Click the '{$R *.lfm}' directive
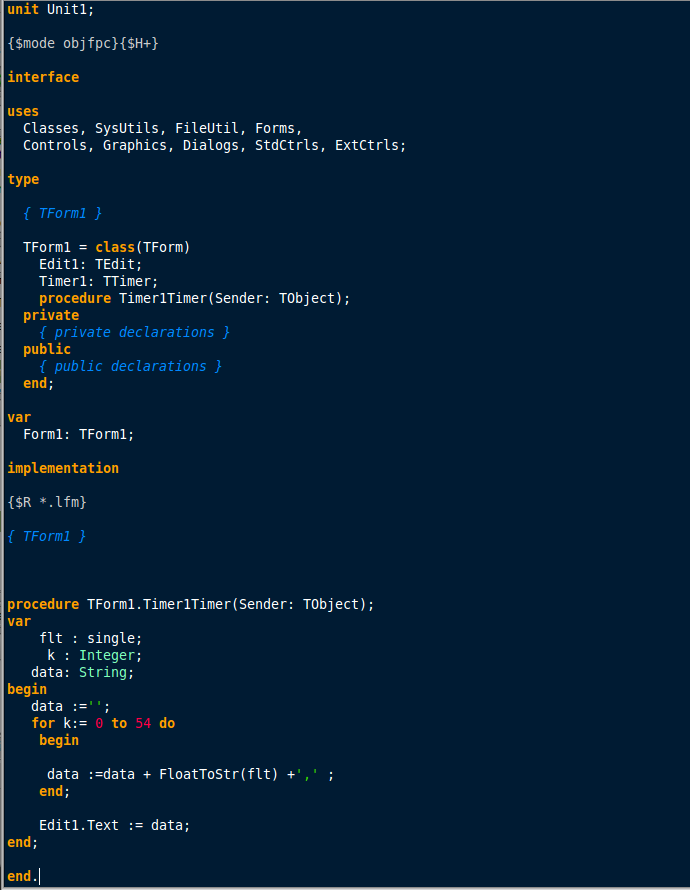This screenshot has height=890, width=690. click(x=47, y=502)
